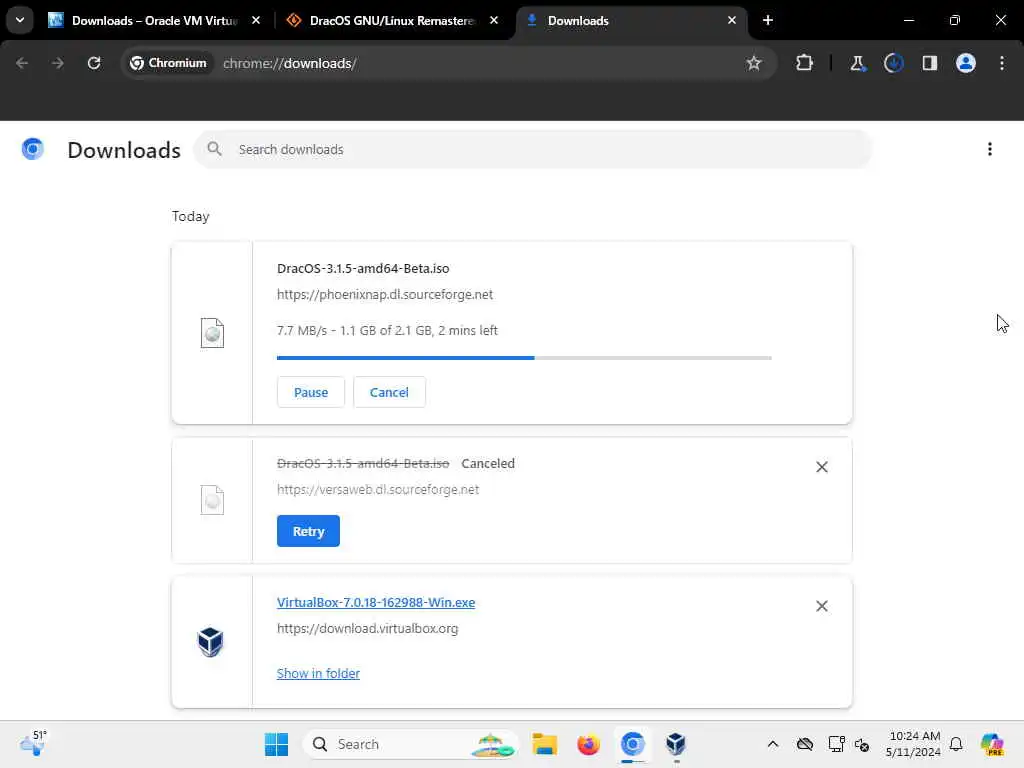
Task: Open a new browser tab
Action: pos(768,20)
